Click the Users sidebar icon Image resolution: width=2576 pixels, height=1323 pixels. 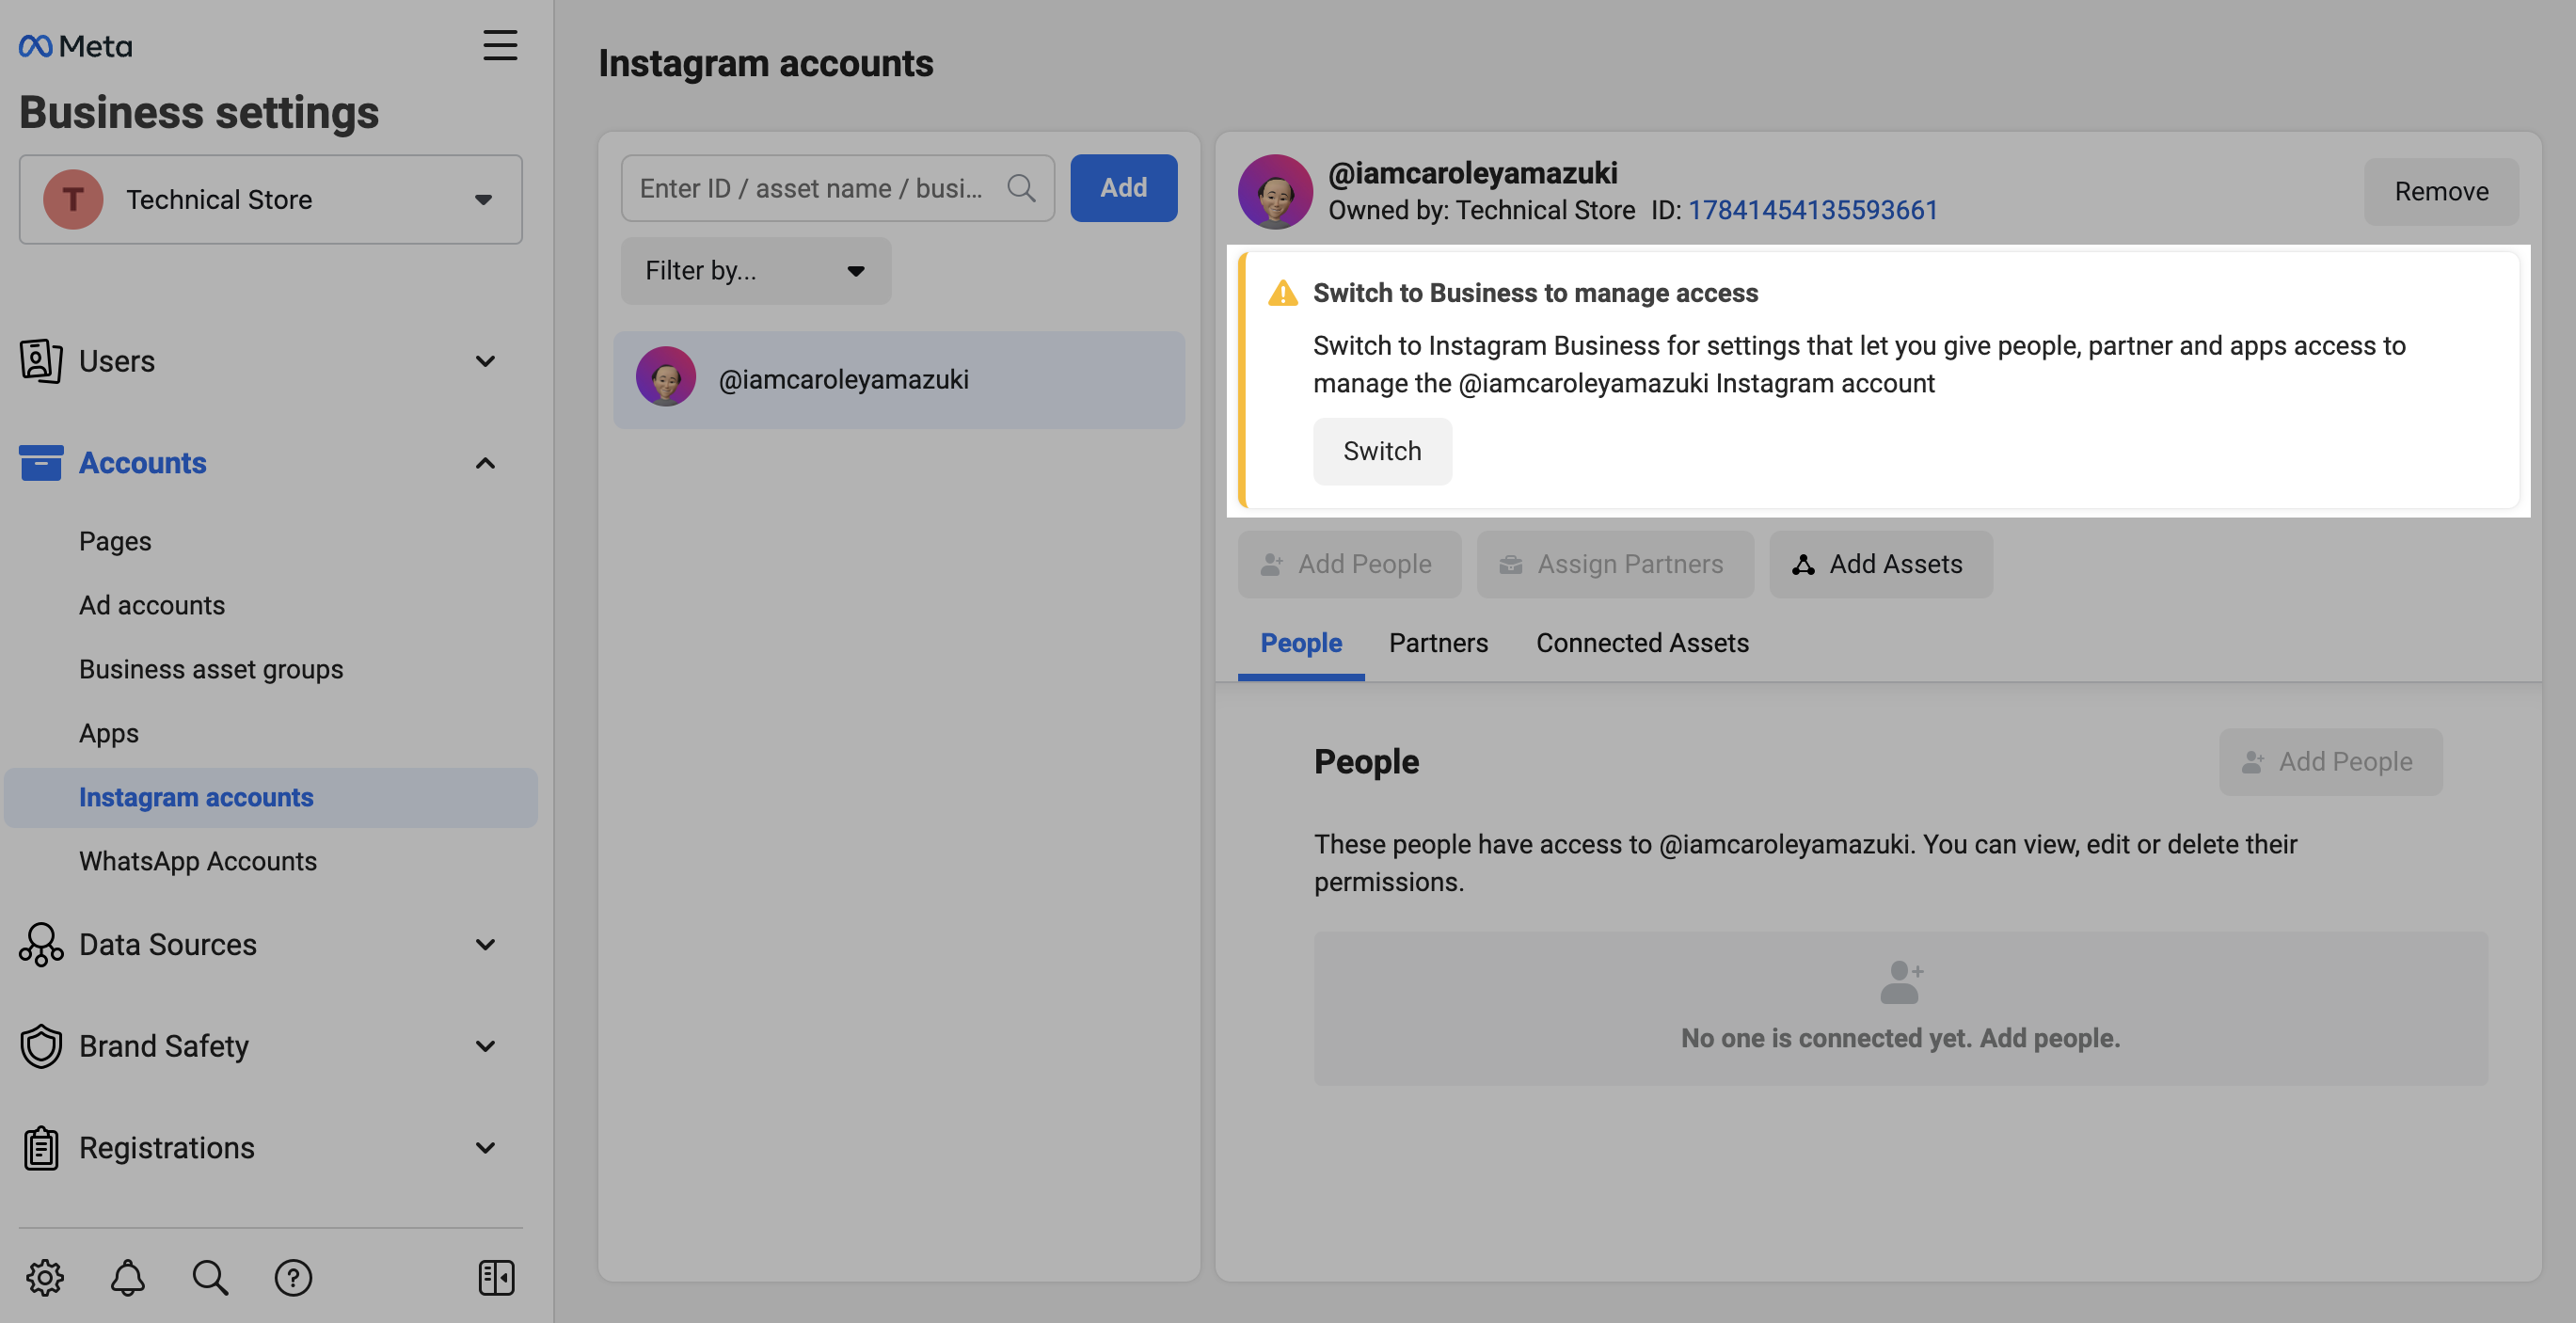point(40,361)
